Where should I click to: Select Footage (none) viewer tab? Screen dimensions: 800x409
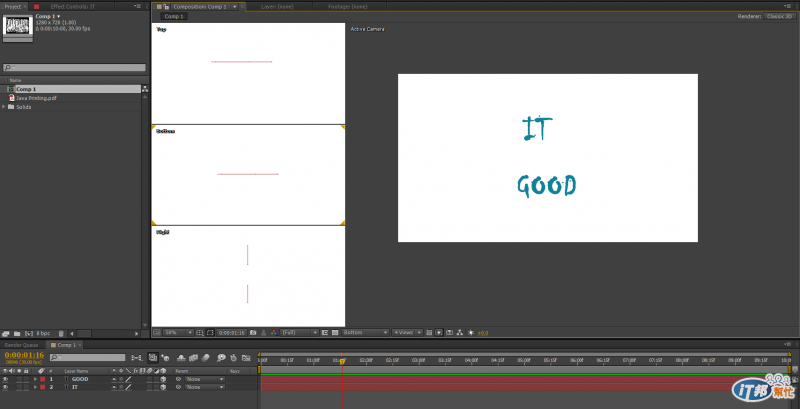347,7
